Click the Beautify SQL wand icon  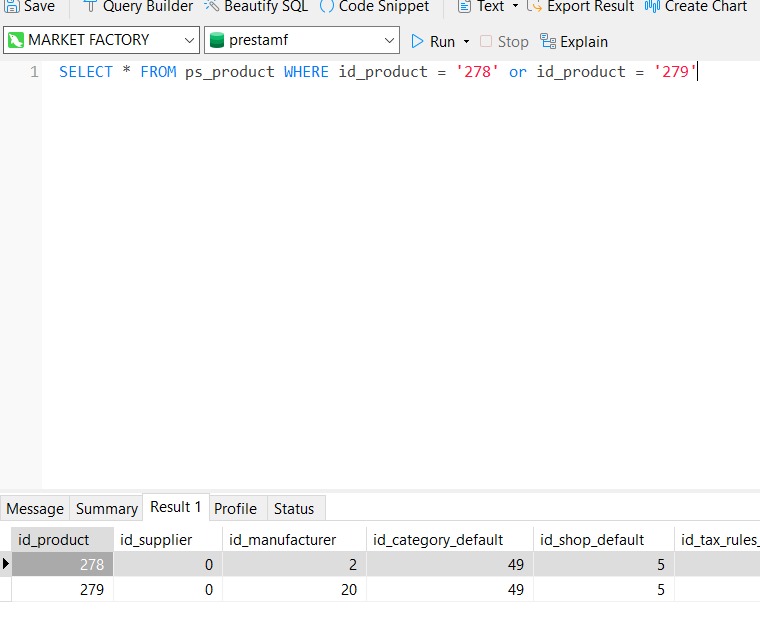coord(211,6)
